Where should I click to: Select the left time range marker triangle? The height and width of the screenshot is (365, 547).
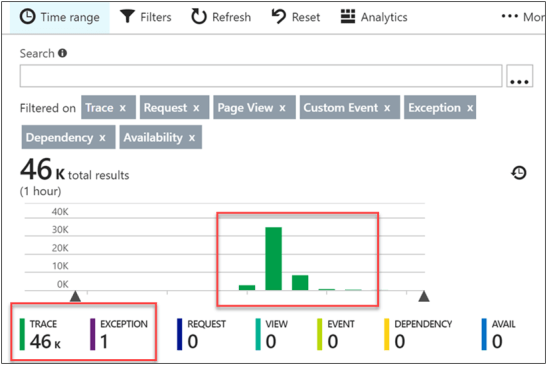[75, 296]
